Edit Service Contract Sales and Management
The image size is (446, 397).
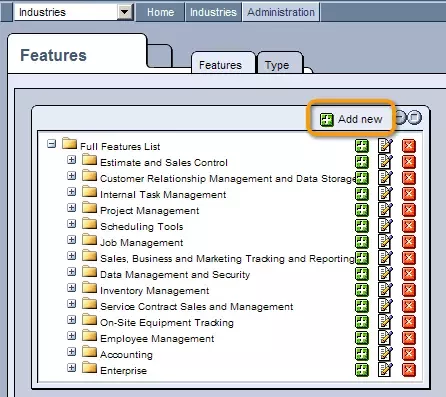[x=385, y=306]
